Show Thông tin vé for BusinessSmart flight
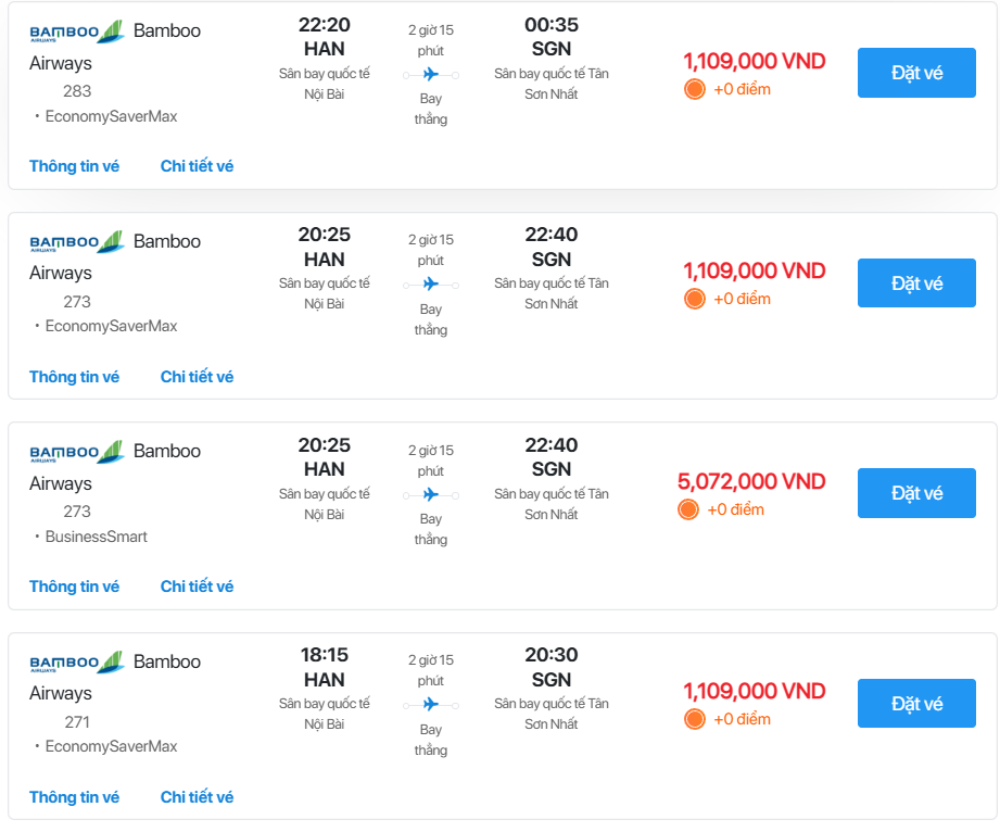The height and width of the screenshot is (832, 1000). [x=74, y=586]
